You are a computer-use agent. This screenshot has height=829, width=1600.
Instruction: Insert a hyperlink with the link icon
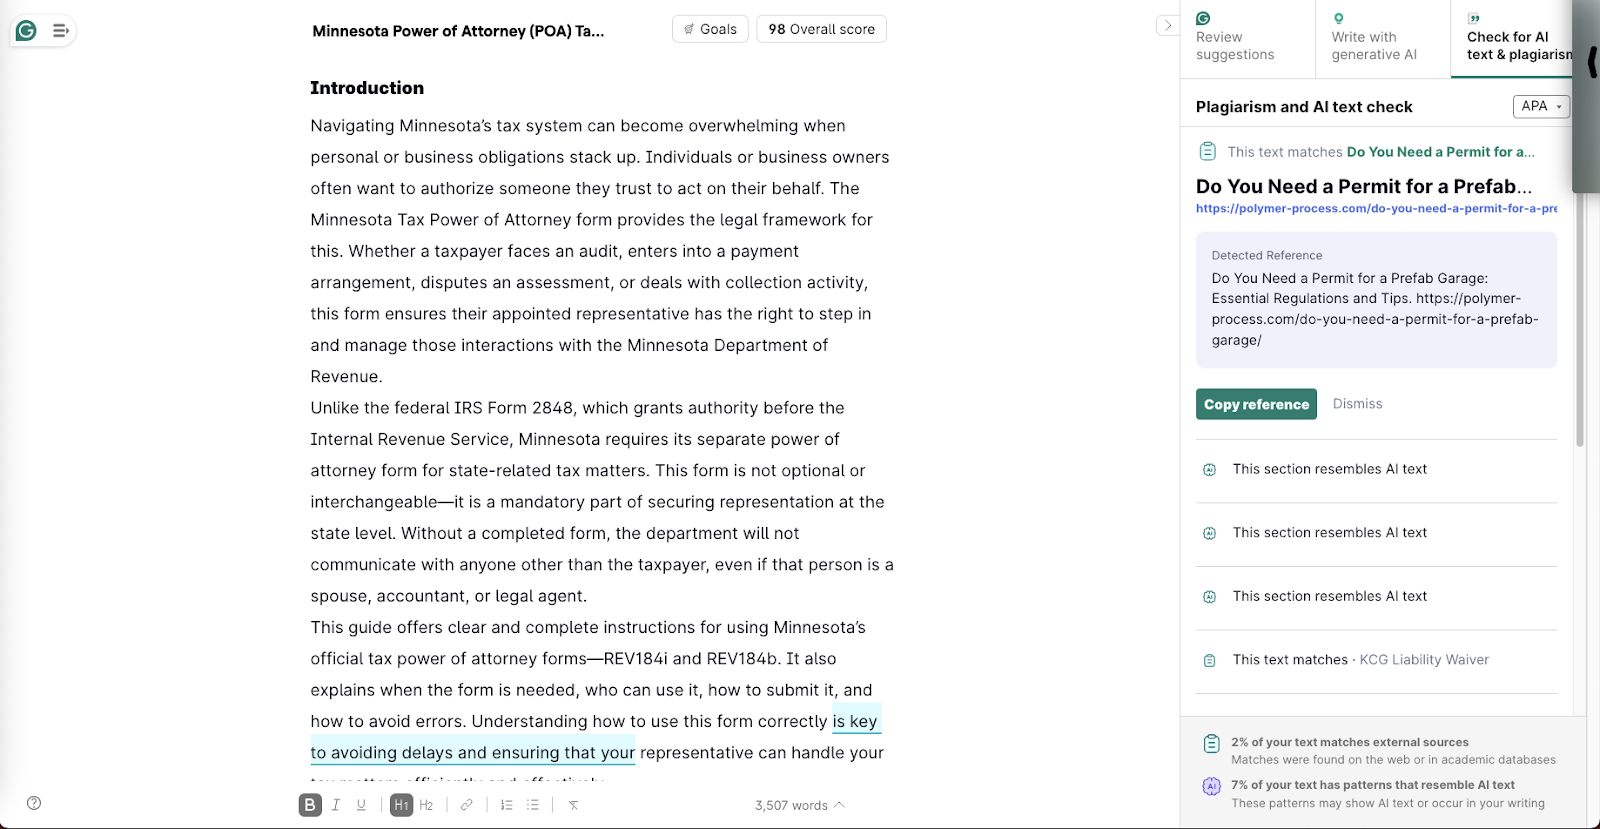pyautogui.click(x=466, y=805)
